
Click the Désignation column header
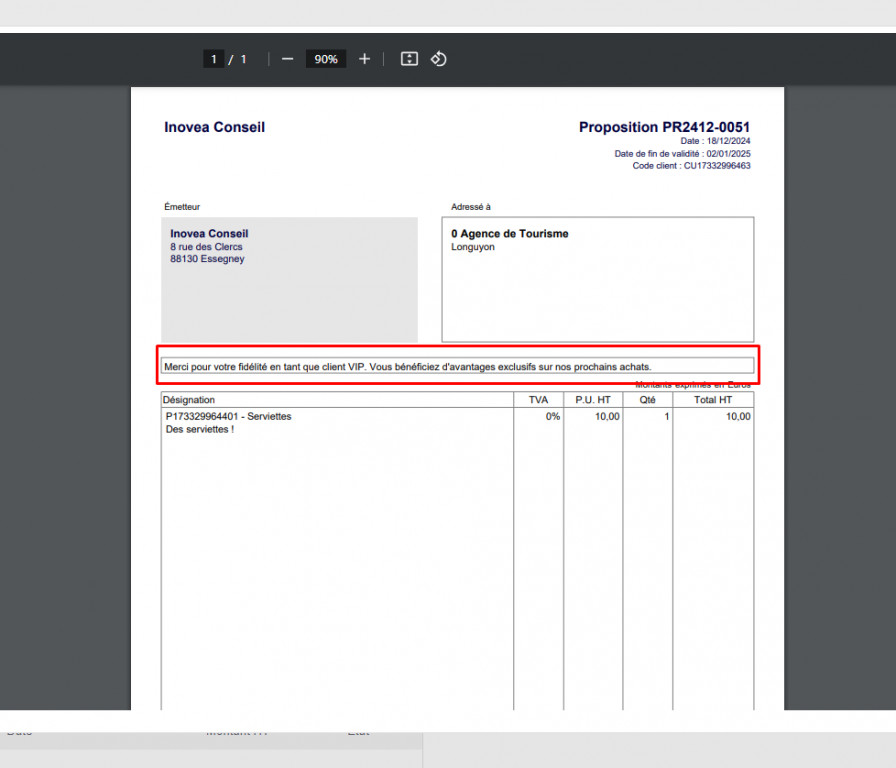click(x=189, y=400)
